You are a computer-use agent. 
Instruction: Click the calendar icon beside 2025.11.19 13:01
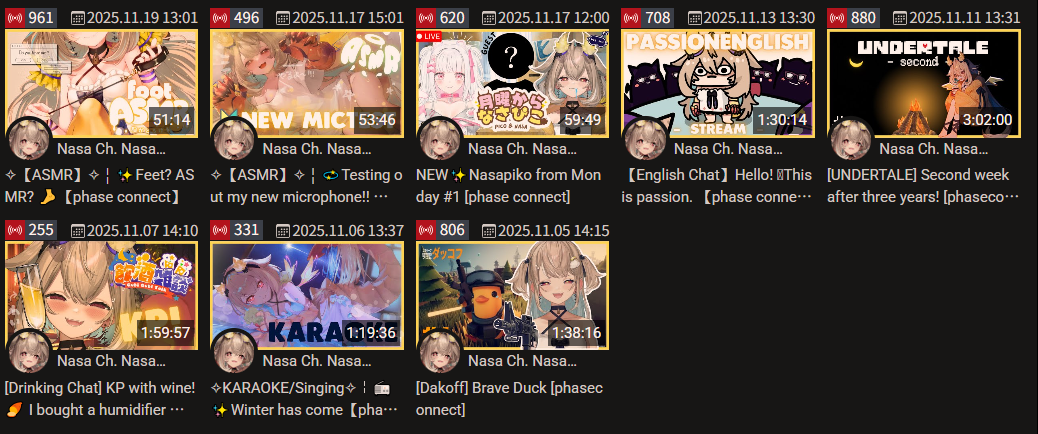click(78, 18)
